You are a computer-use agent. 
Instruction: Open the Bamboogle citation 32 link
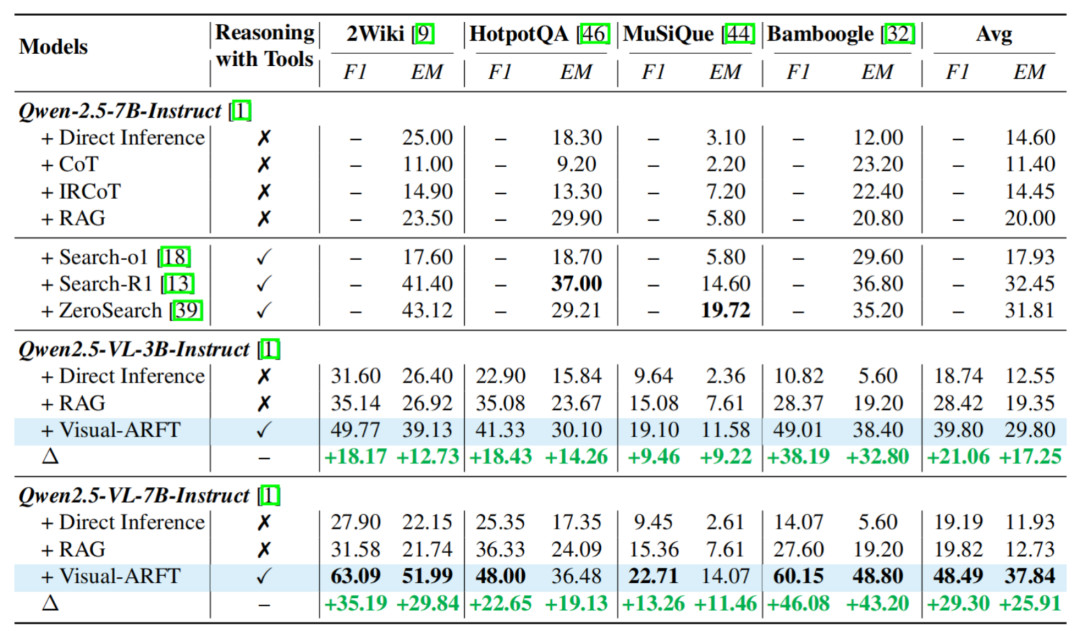point(896,34)
